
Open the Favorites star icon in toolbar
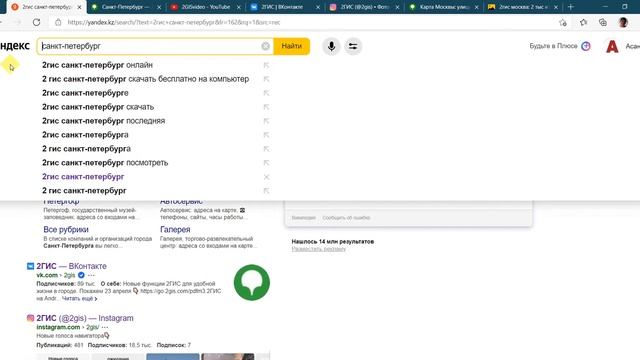tap(583, 22)
